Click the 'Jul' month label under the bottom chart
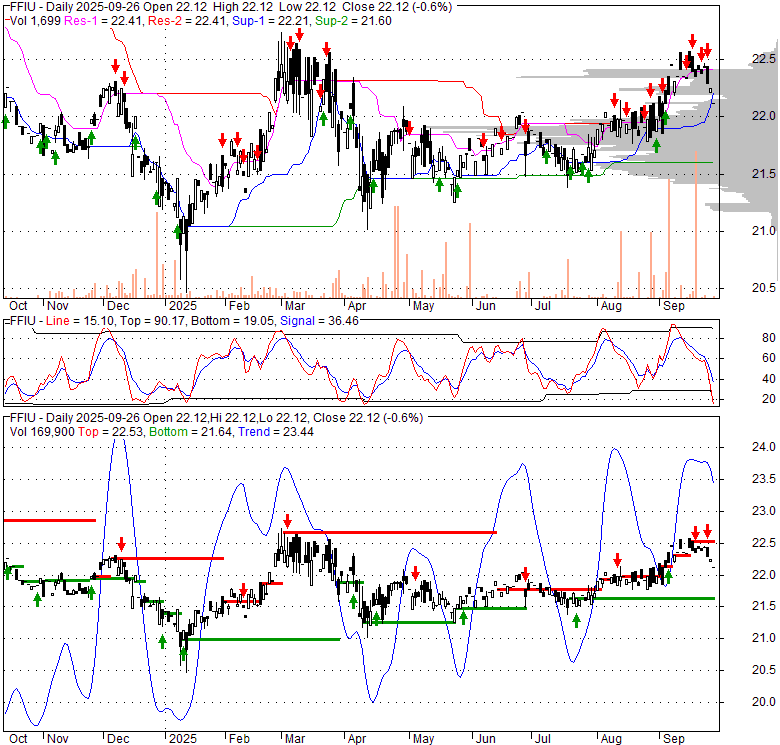 542,739
